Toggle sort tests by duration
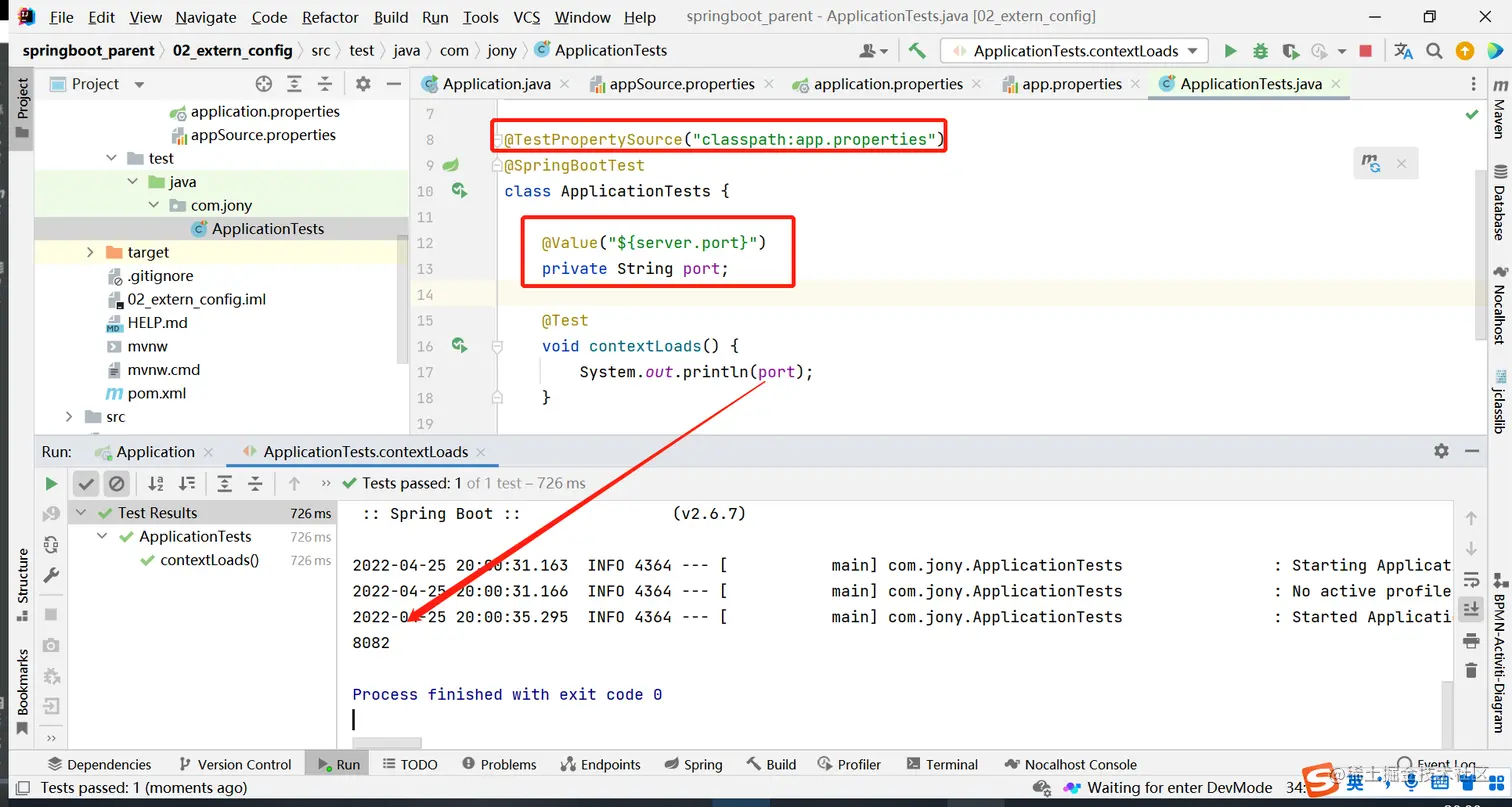This screenshot has width=1512, height=807. (187, 484)
